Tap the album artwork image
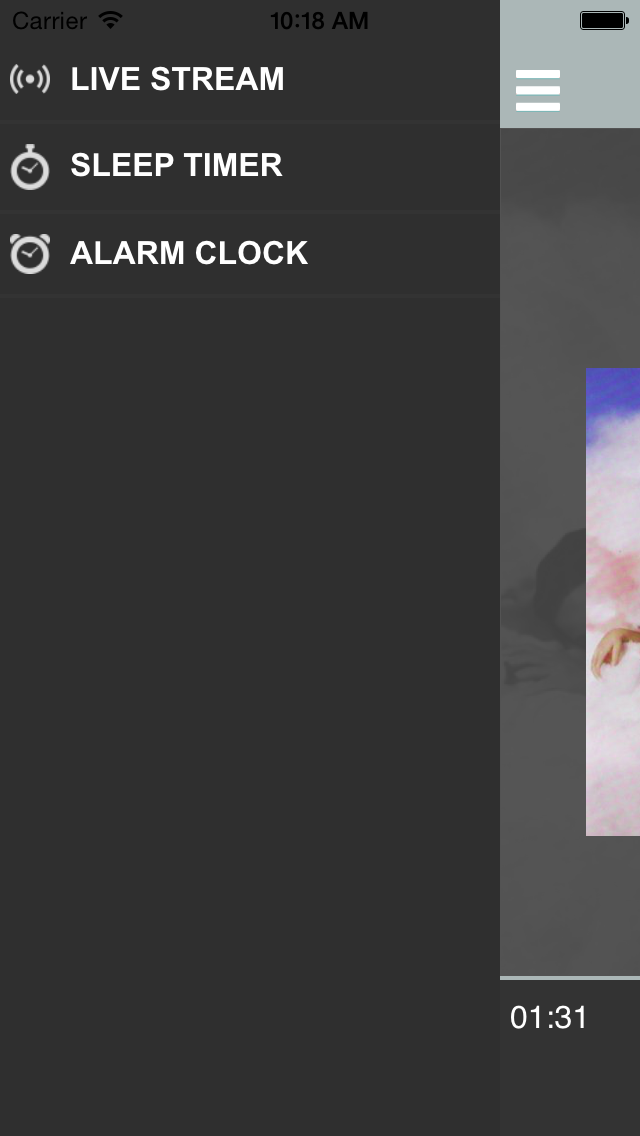Viewport: 640px width, 1136px height. pyautogui.click(x=613, y=601)
